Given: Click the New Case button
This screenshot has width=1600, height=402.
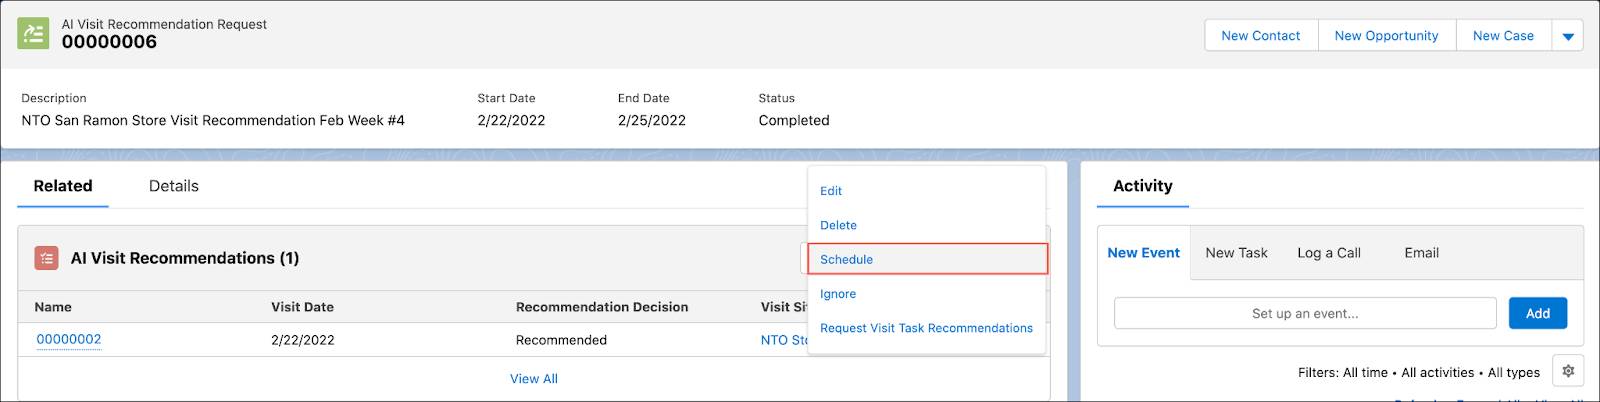Looking at the screenshot, I should [1503, 36].
